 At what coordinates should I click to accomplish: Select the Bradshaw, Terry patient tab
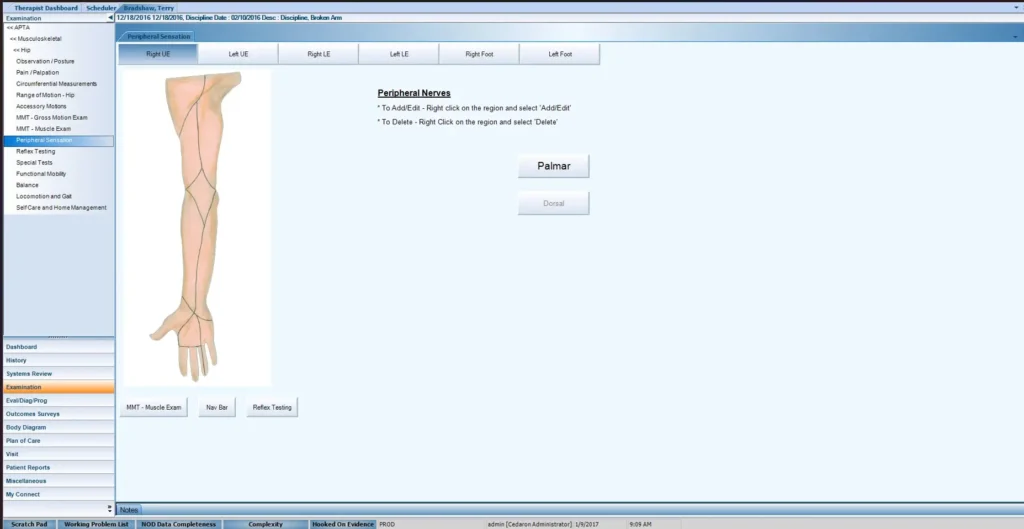pyautogui.click(x=149, y=8)
